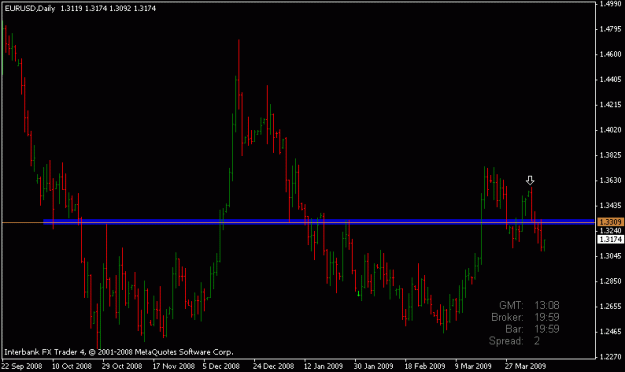Click the Spread 2 readout
The height and width of the screenshot is (372, 625).
514,341
